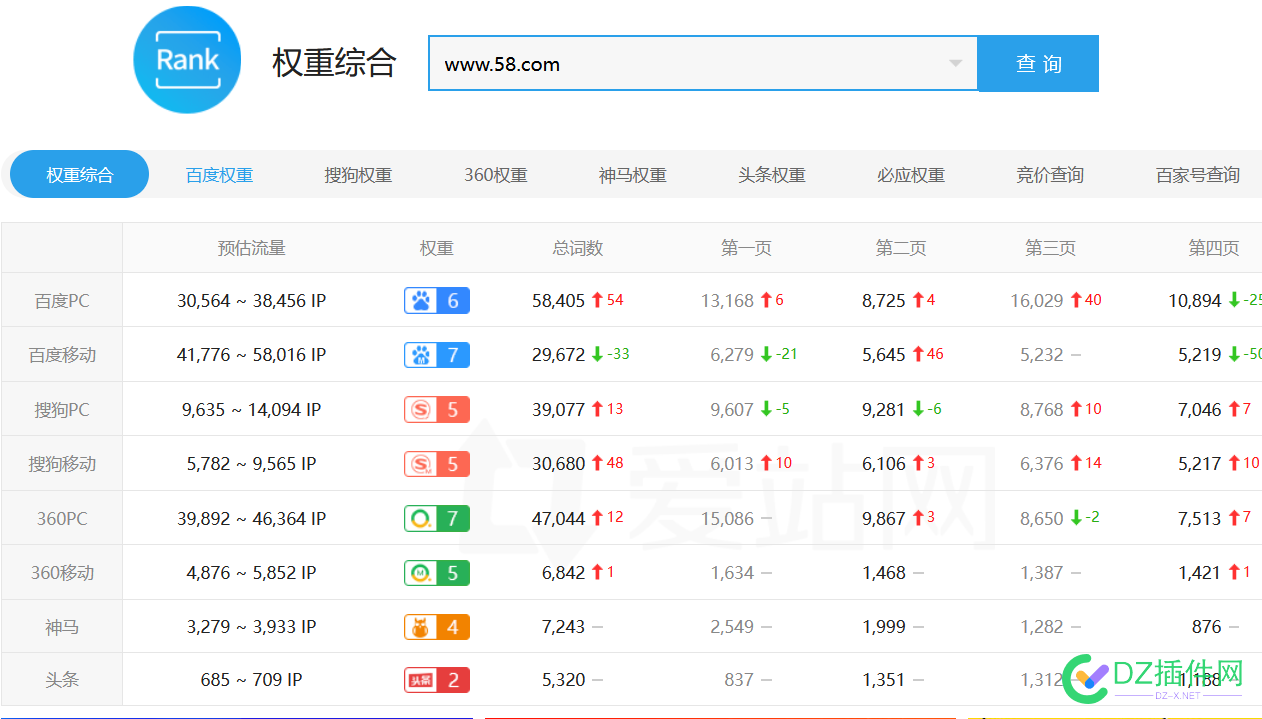Screen dimensions: 1262x719
Task: Click the 第三页 column header
Action: point(1050,248)
